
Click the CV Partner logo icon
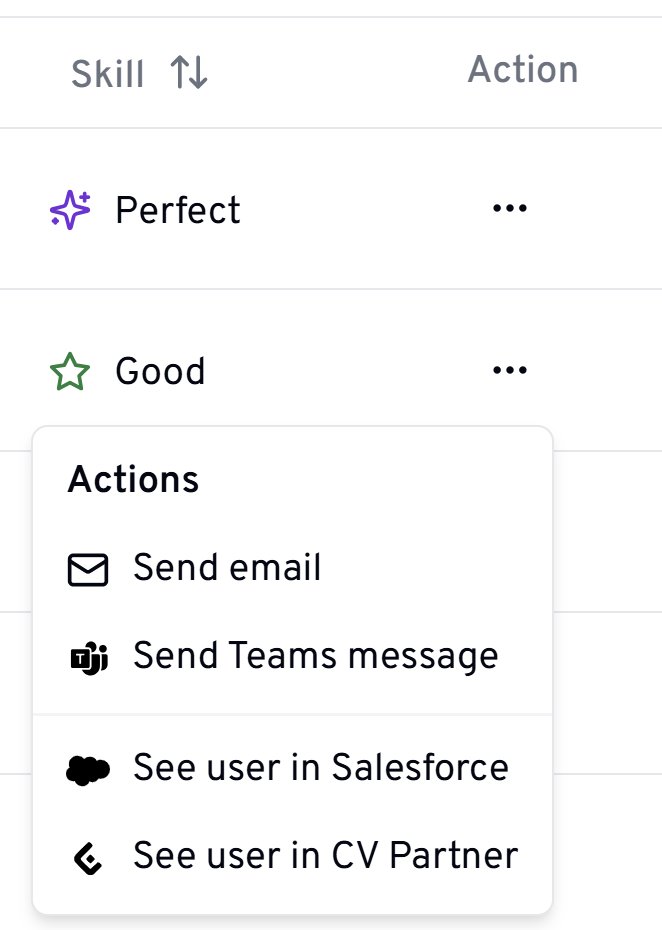[x=88, y=857]
